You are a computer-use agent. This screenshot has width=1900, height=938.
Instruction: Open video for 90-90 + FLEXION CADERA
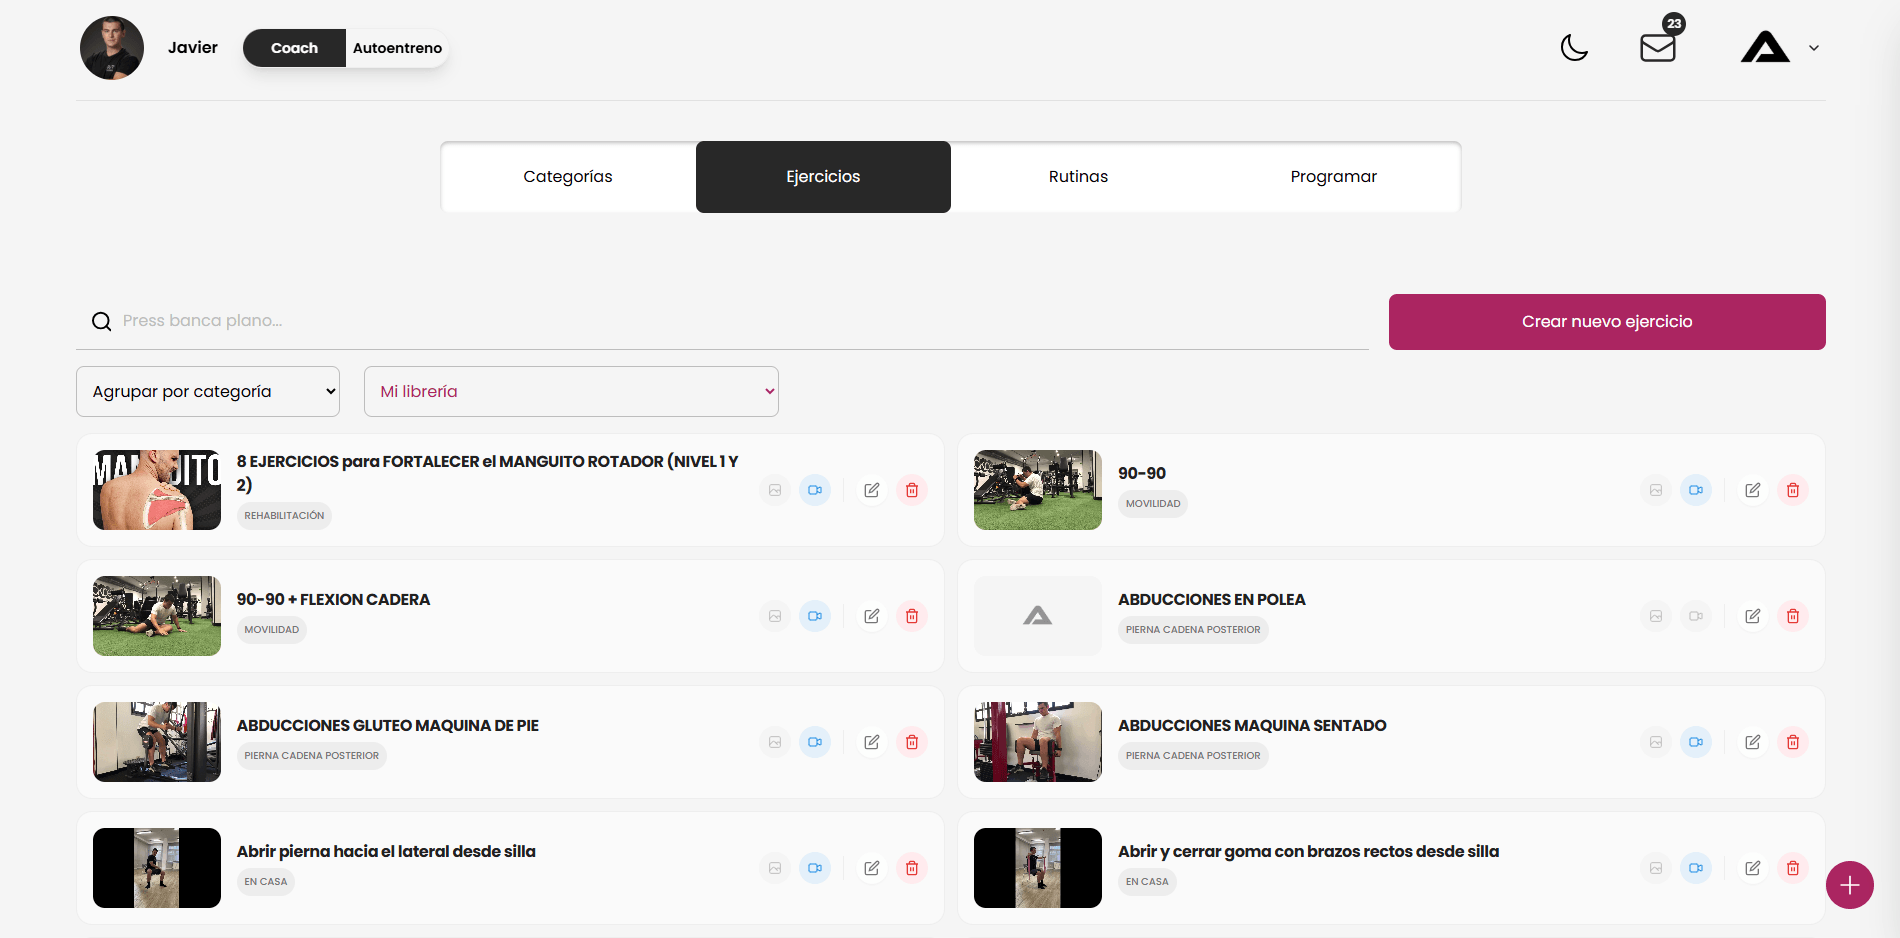(815, 616)
